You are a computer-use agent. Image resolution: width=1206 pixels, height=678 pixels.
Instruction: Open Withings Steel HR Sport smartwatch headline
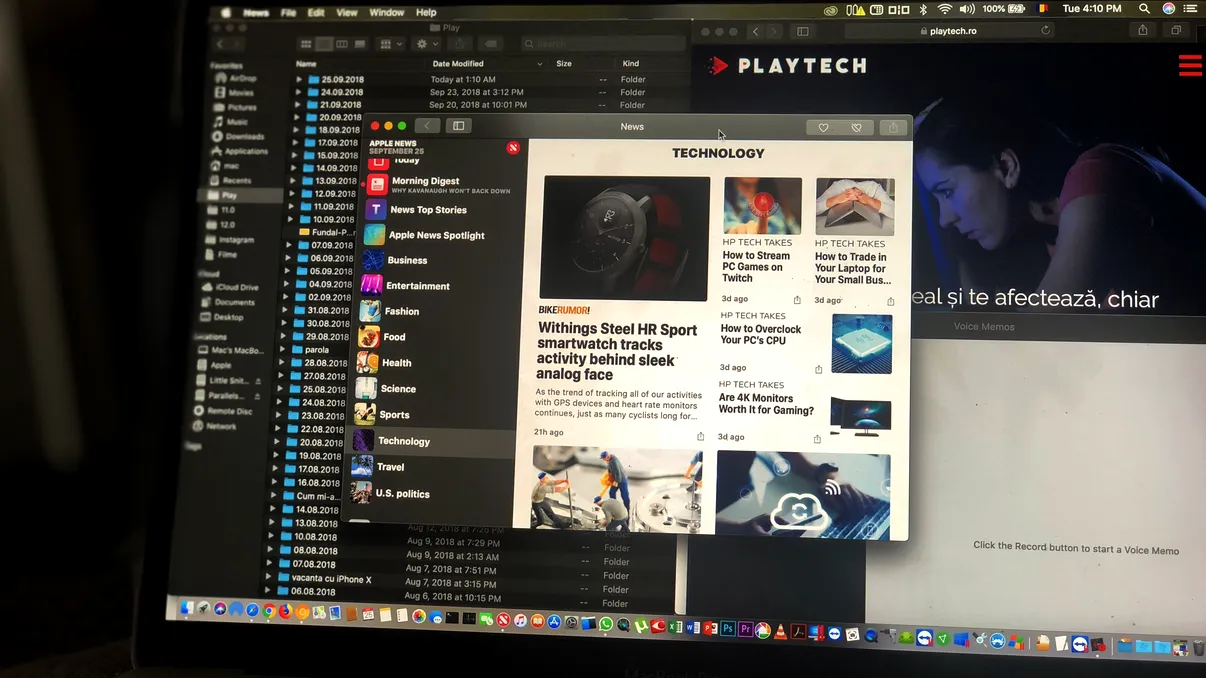coord(617,351)
